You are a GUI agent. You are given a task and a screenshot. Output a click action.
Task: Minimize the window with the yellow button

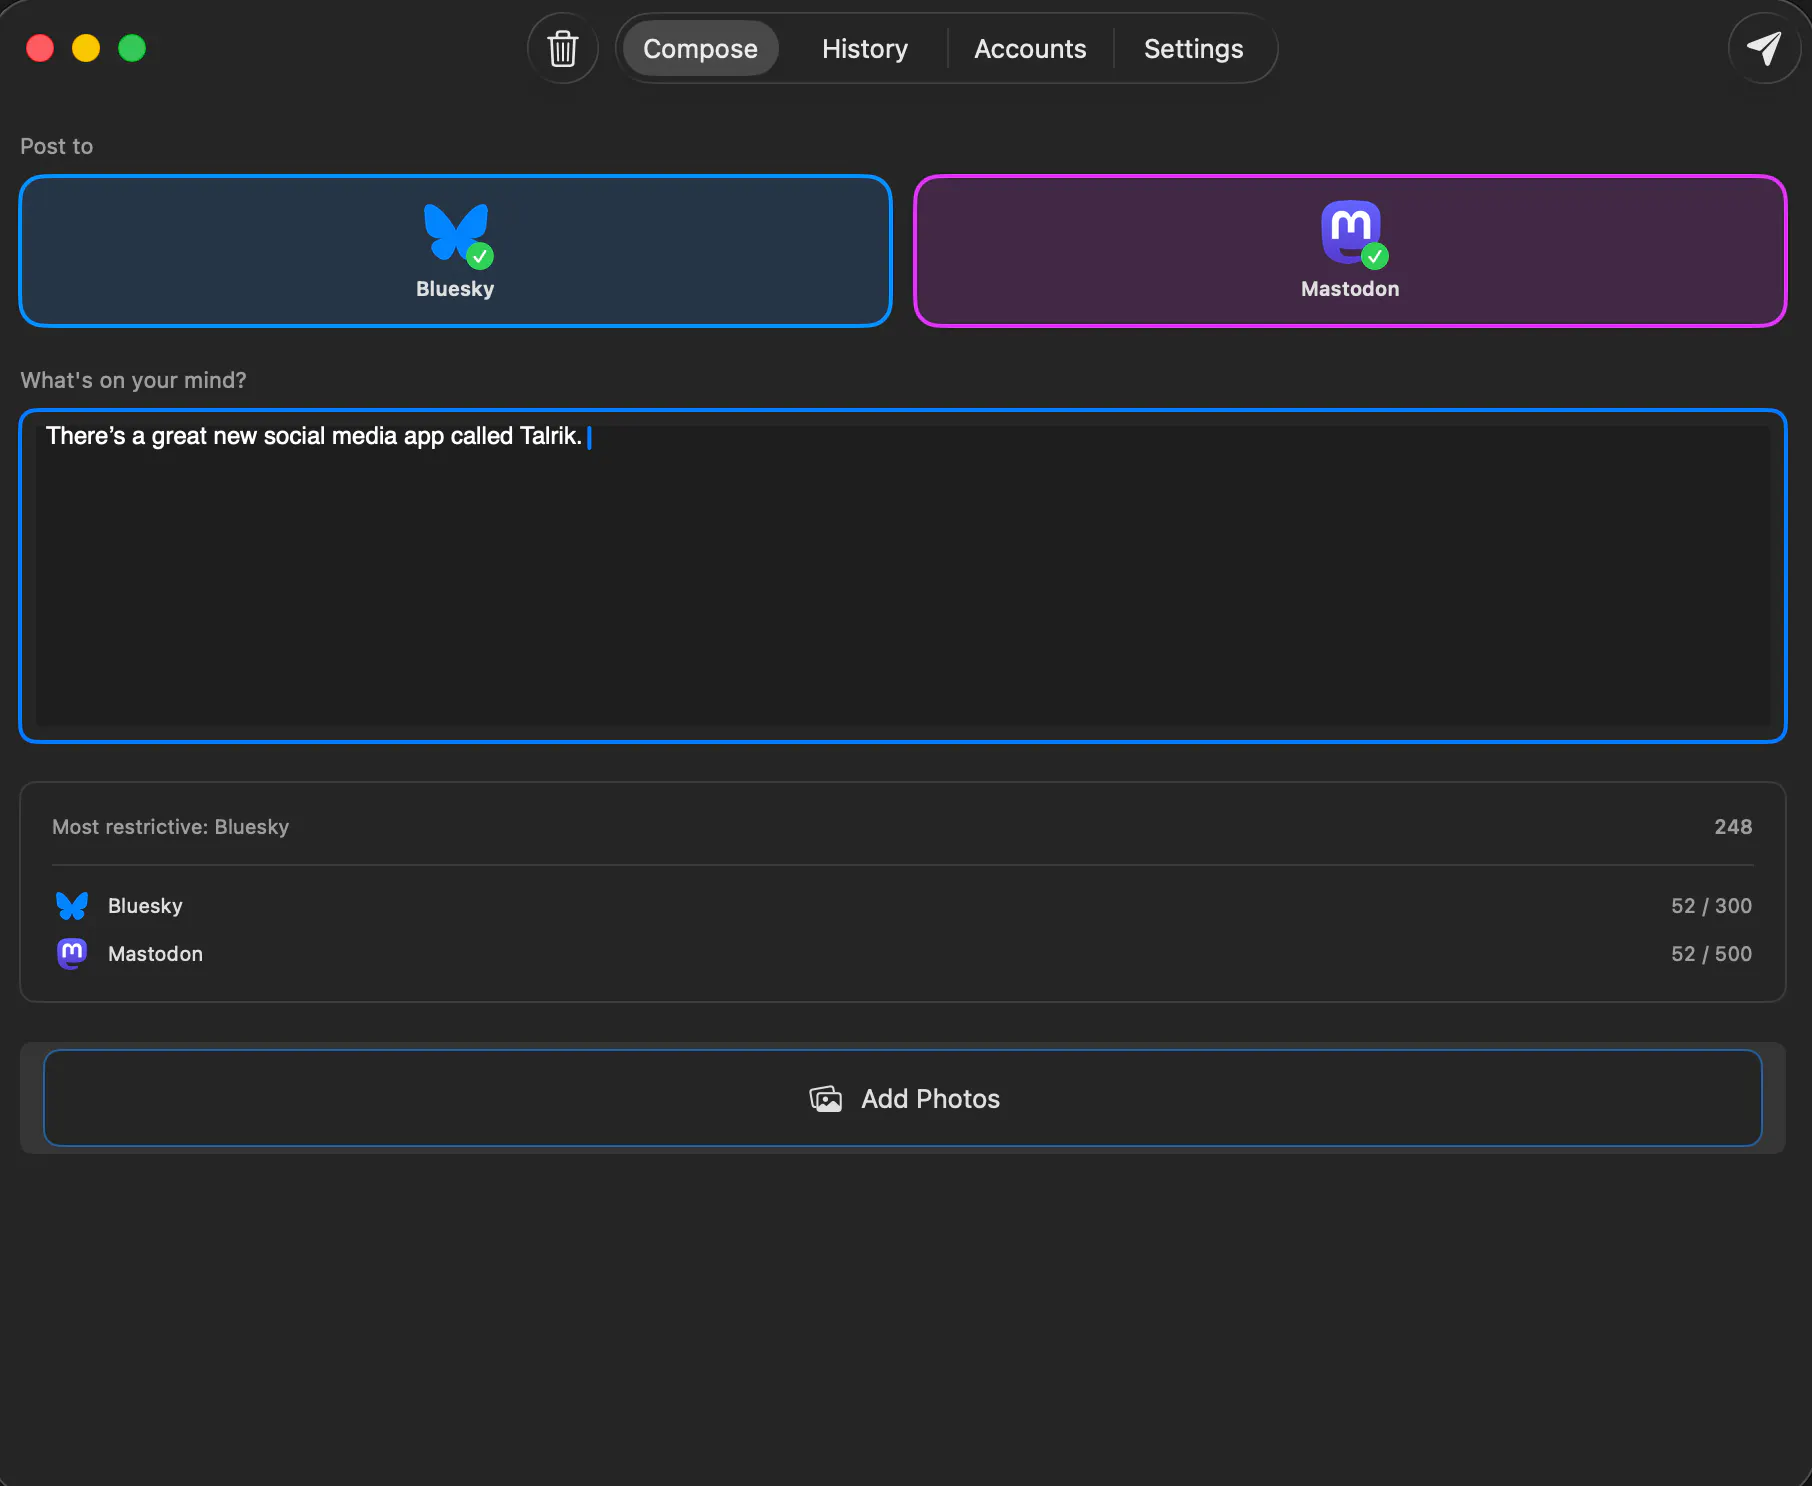(x=86, y=48)
